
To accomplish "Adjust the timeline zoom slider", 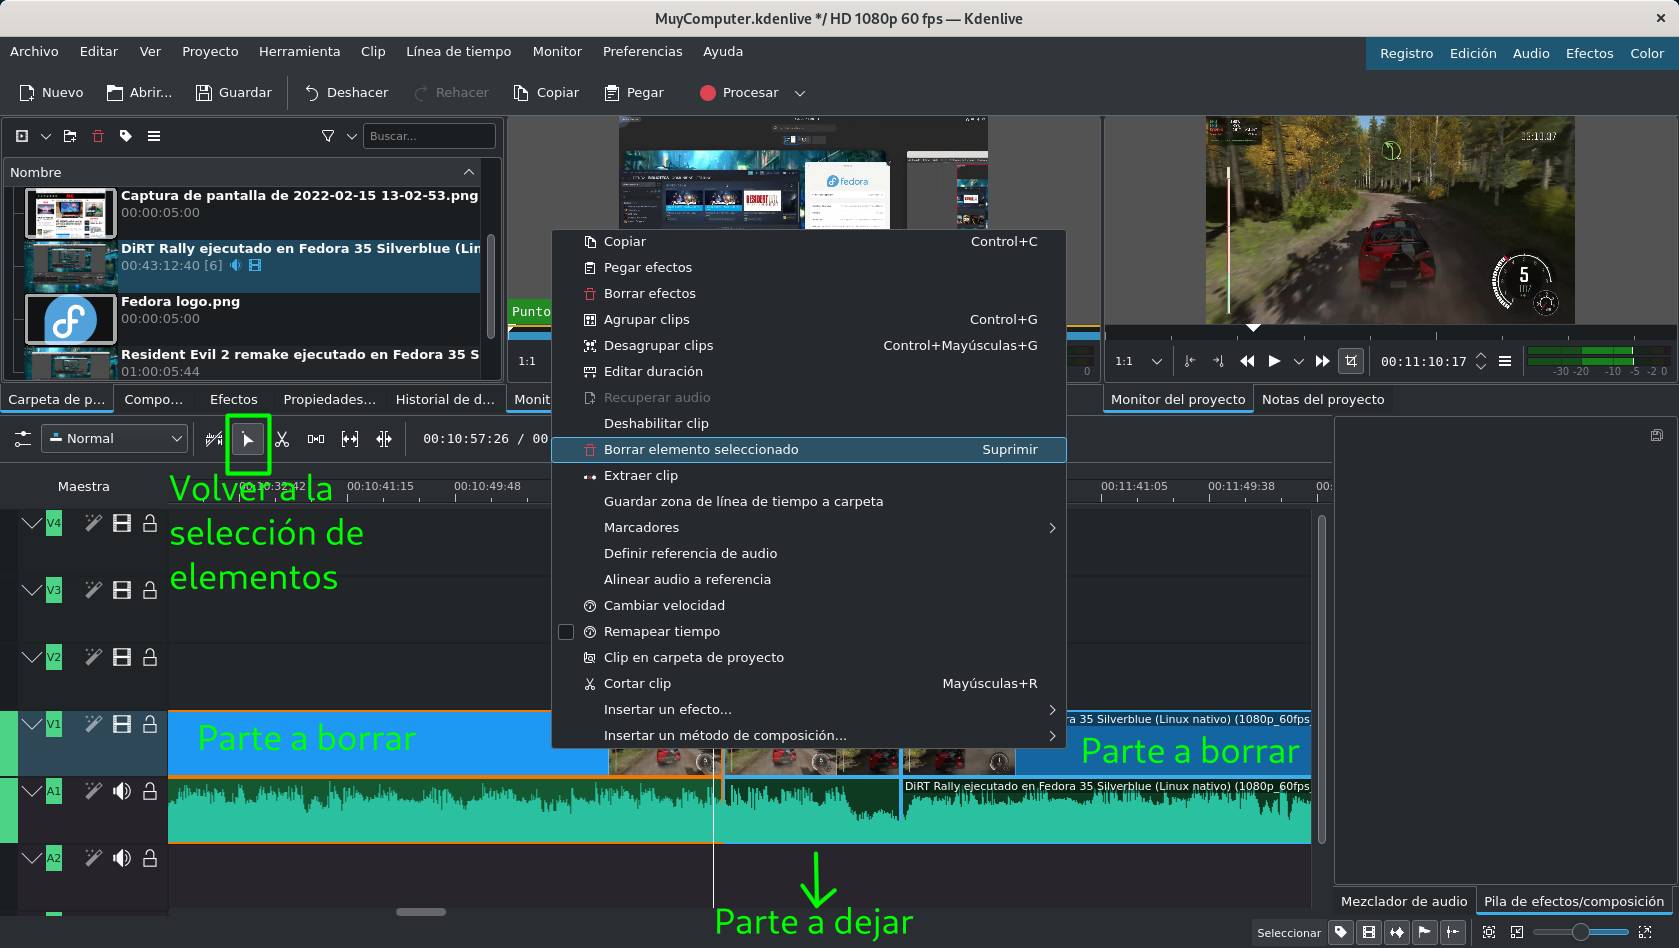I will (1580, 932).
